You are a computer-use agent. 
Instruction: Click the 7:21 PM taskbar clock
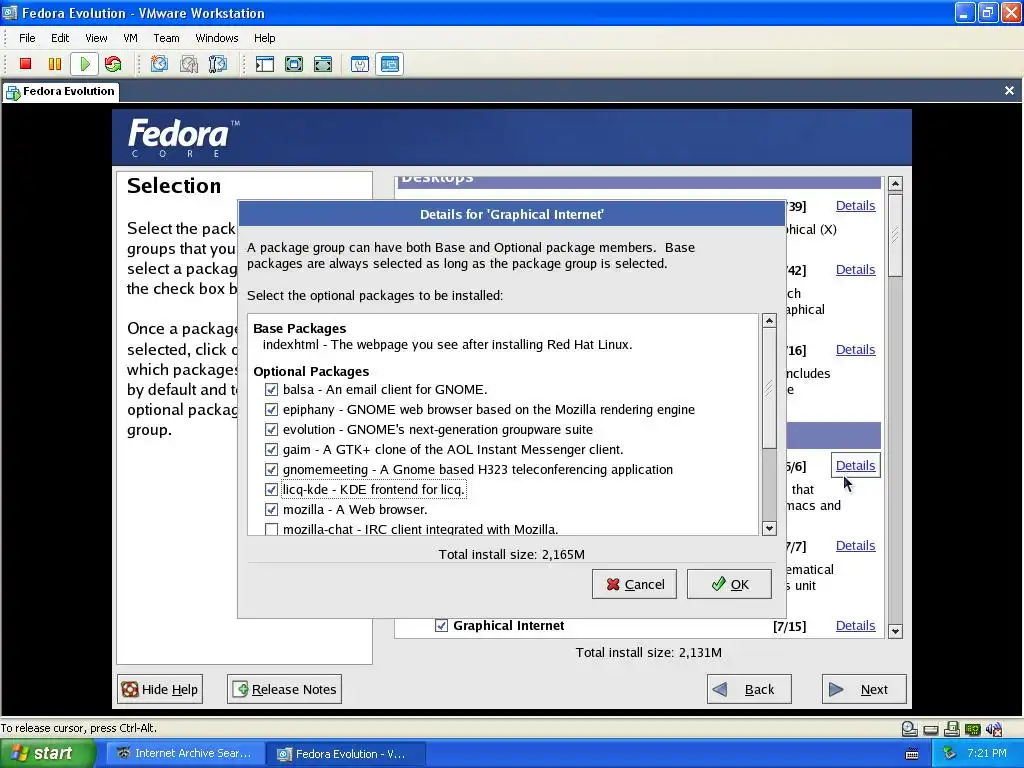987,754
